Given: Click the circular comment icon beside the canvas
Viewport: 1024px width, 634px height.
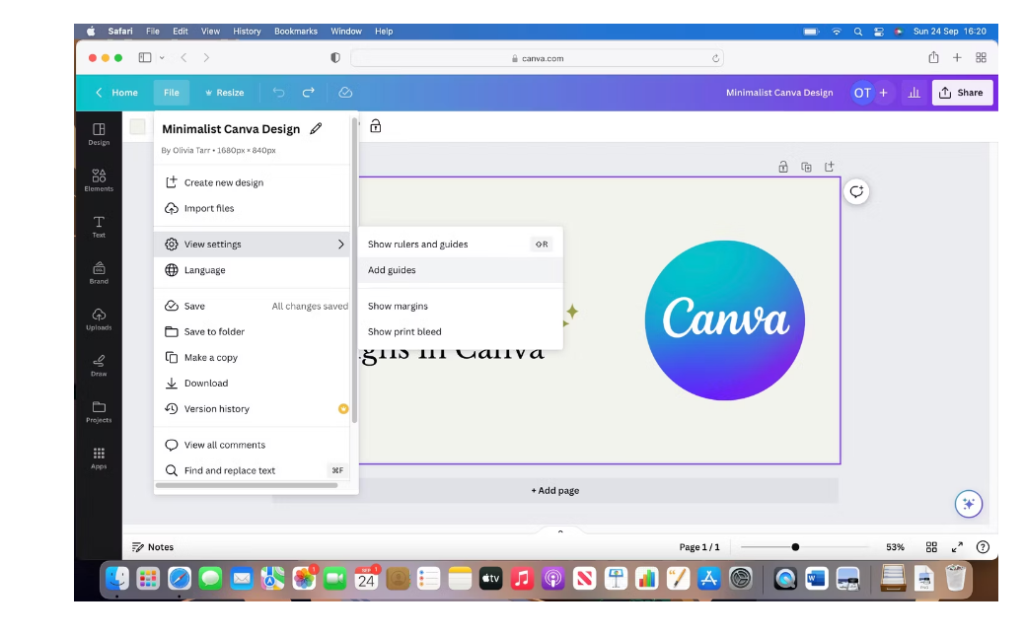Looking at the screenshot, I should (856, 191).
